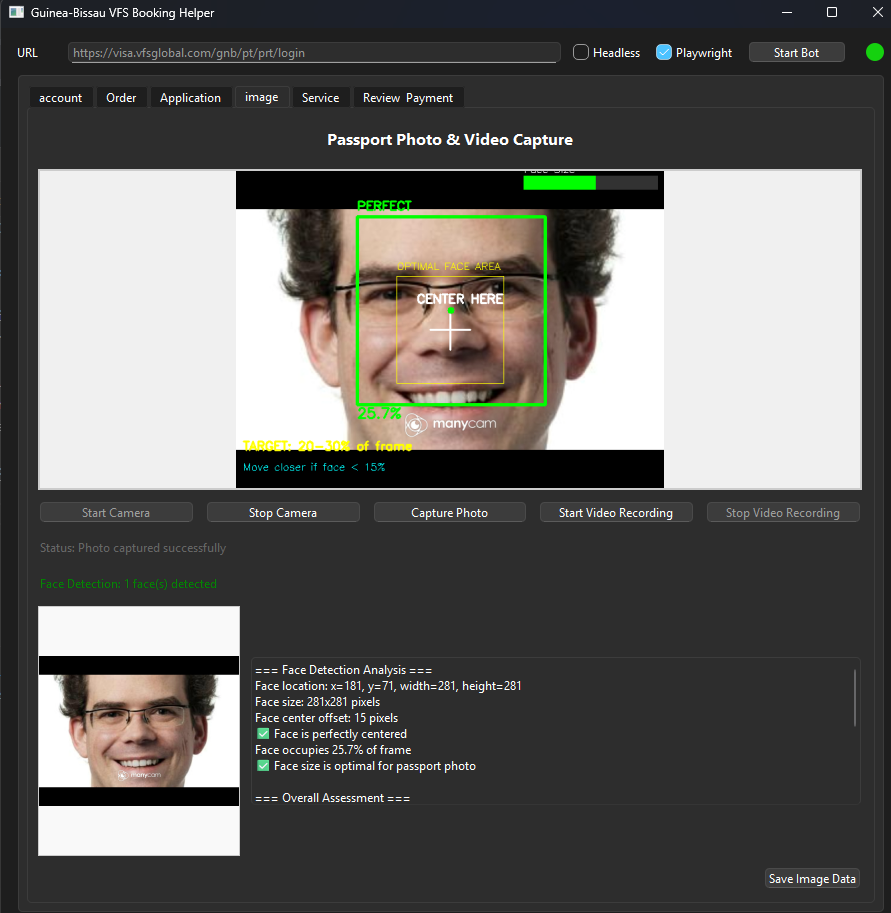Select the image tab
The image size is (891, 913).
[261, 97]
